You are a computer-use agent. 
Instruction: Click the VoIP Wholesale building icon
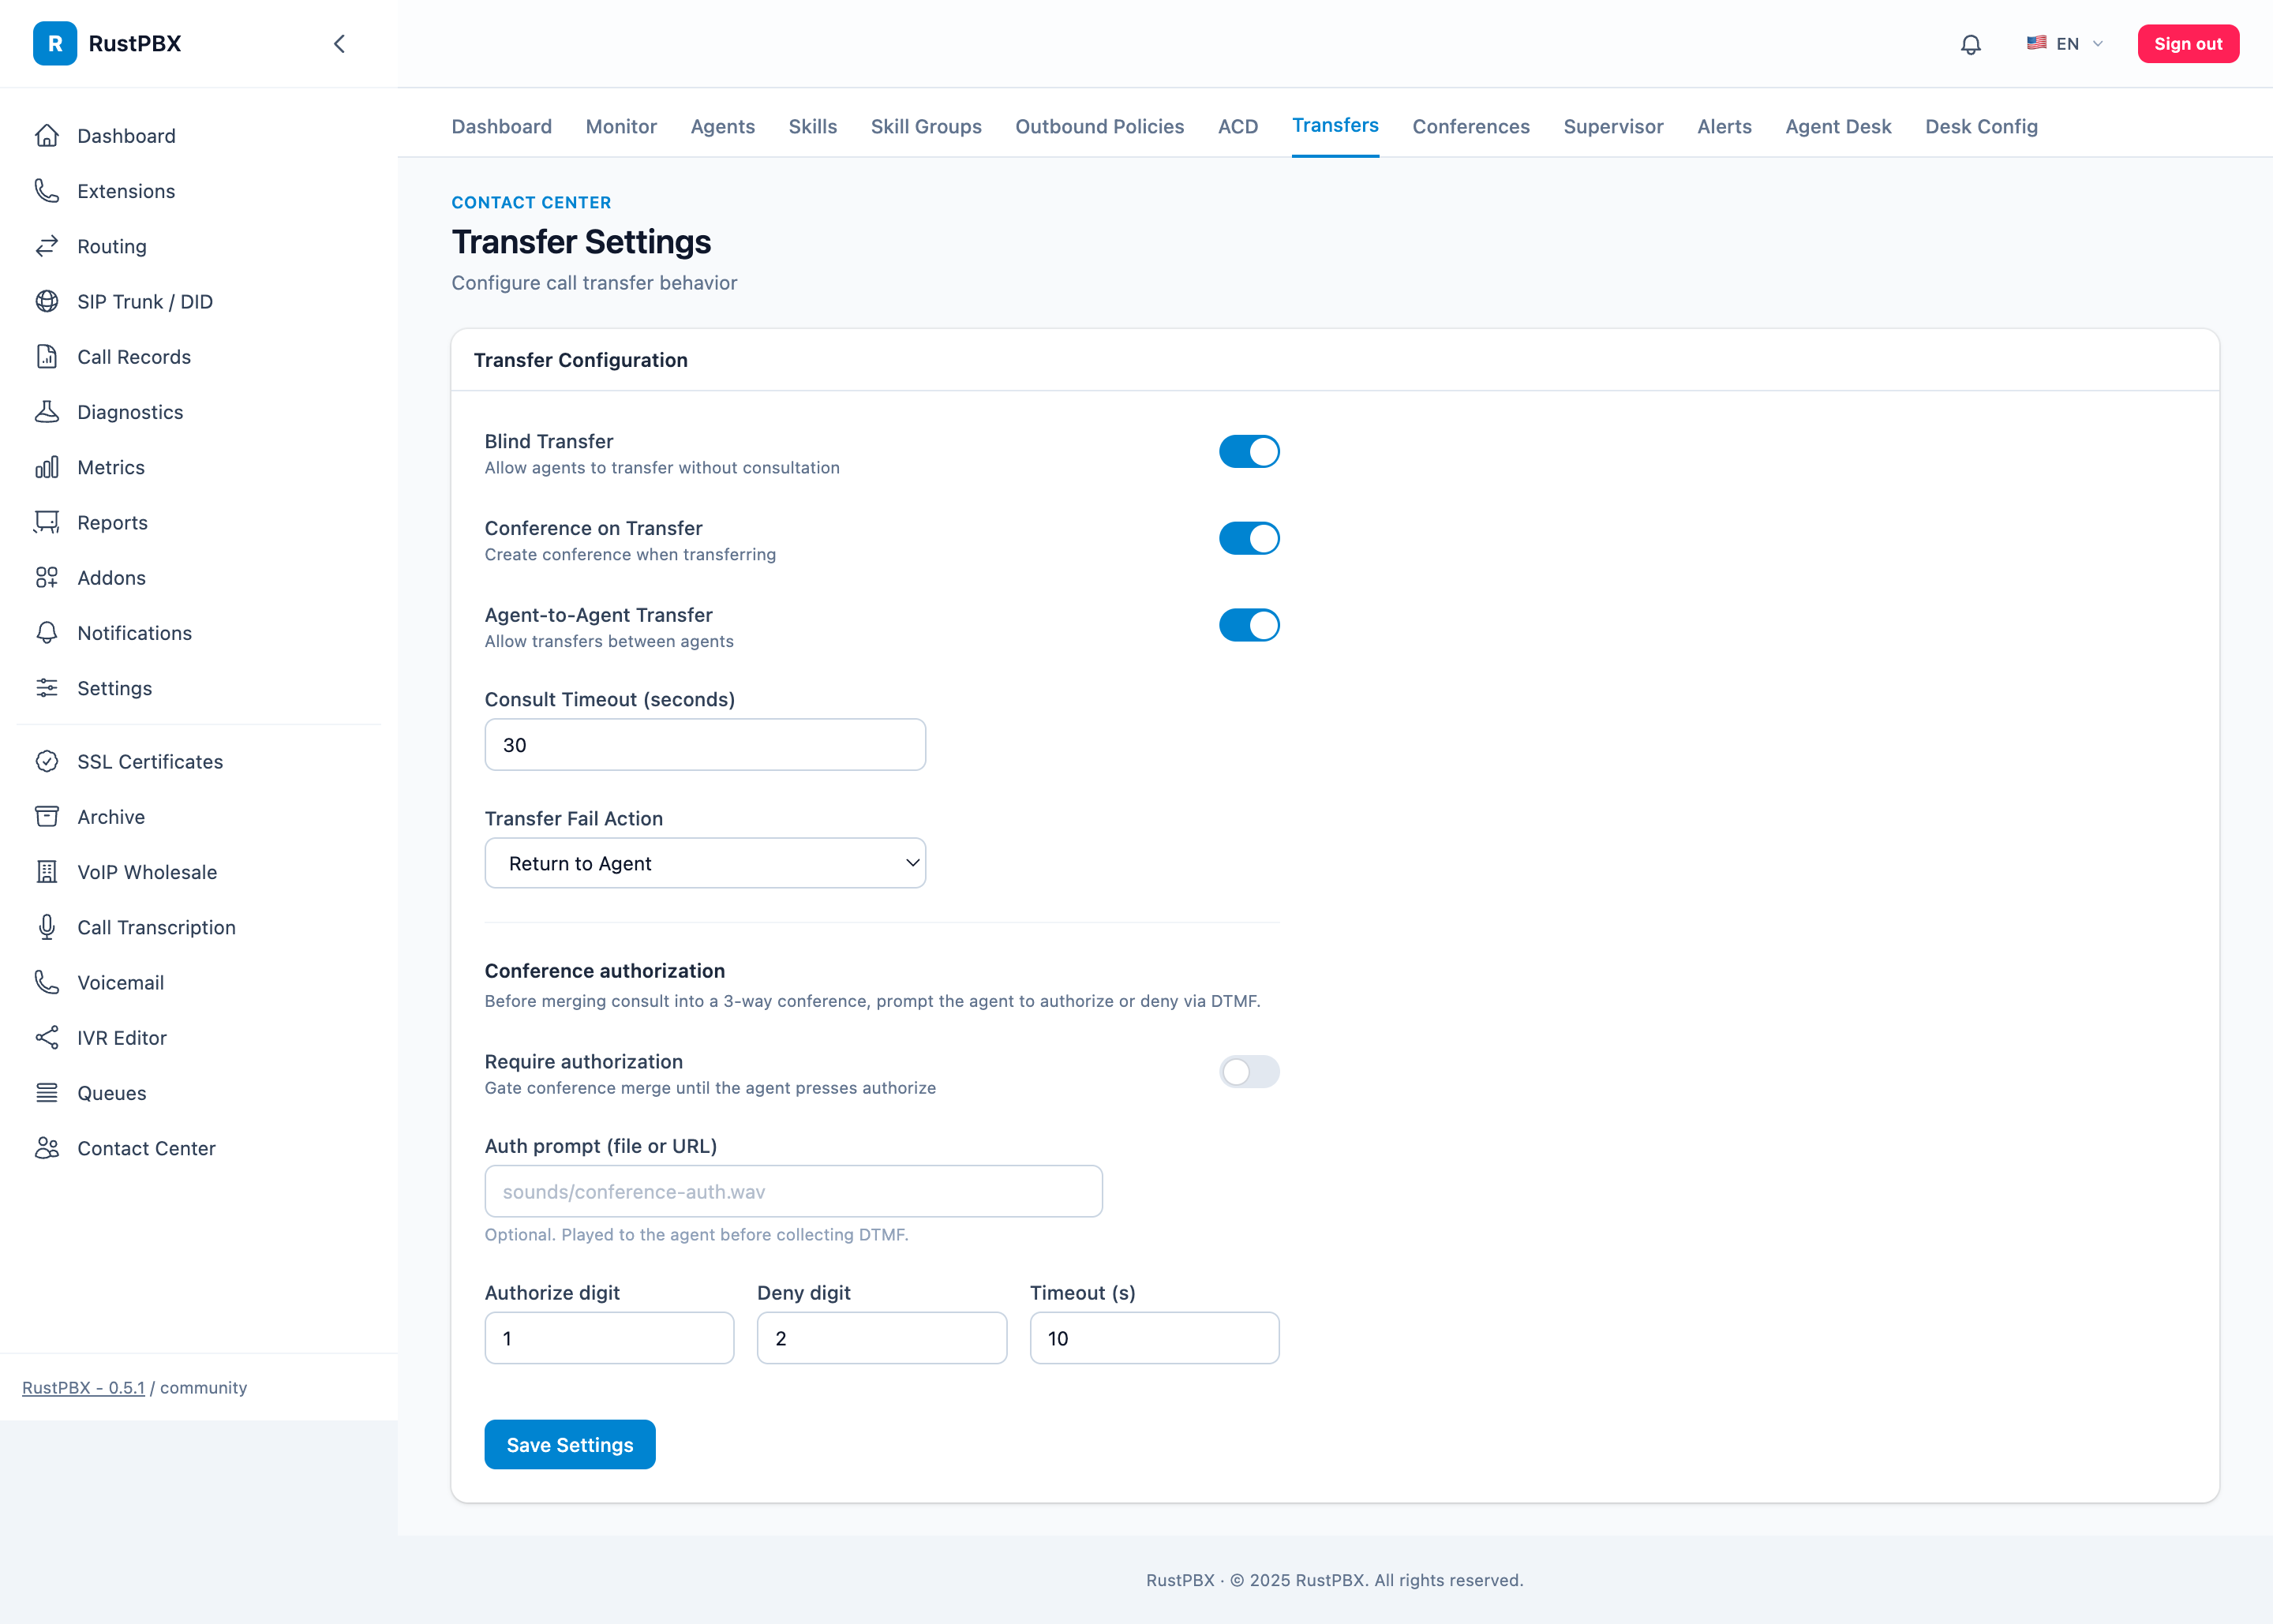[x=47, y=872]
